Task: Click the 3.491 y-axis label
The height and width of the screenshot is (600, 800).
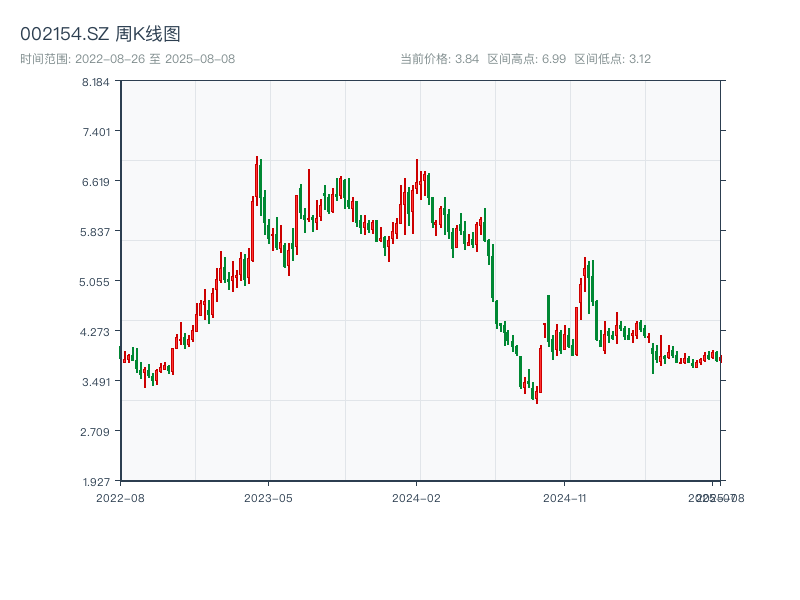Action: point(96,382)
